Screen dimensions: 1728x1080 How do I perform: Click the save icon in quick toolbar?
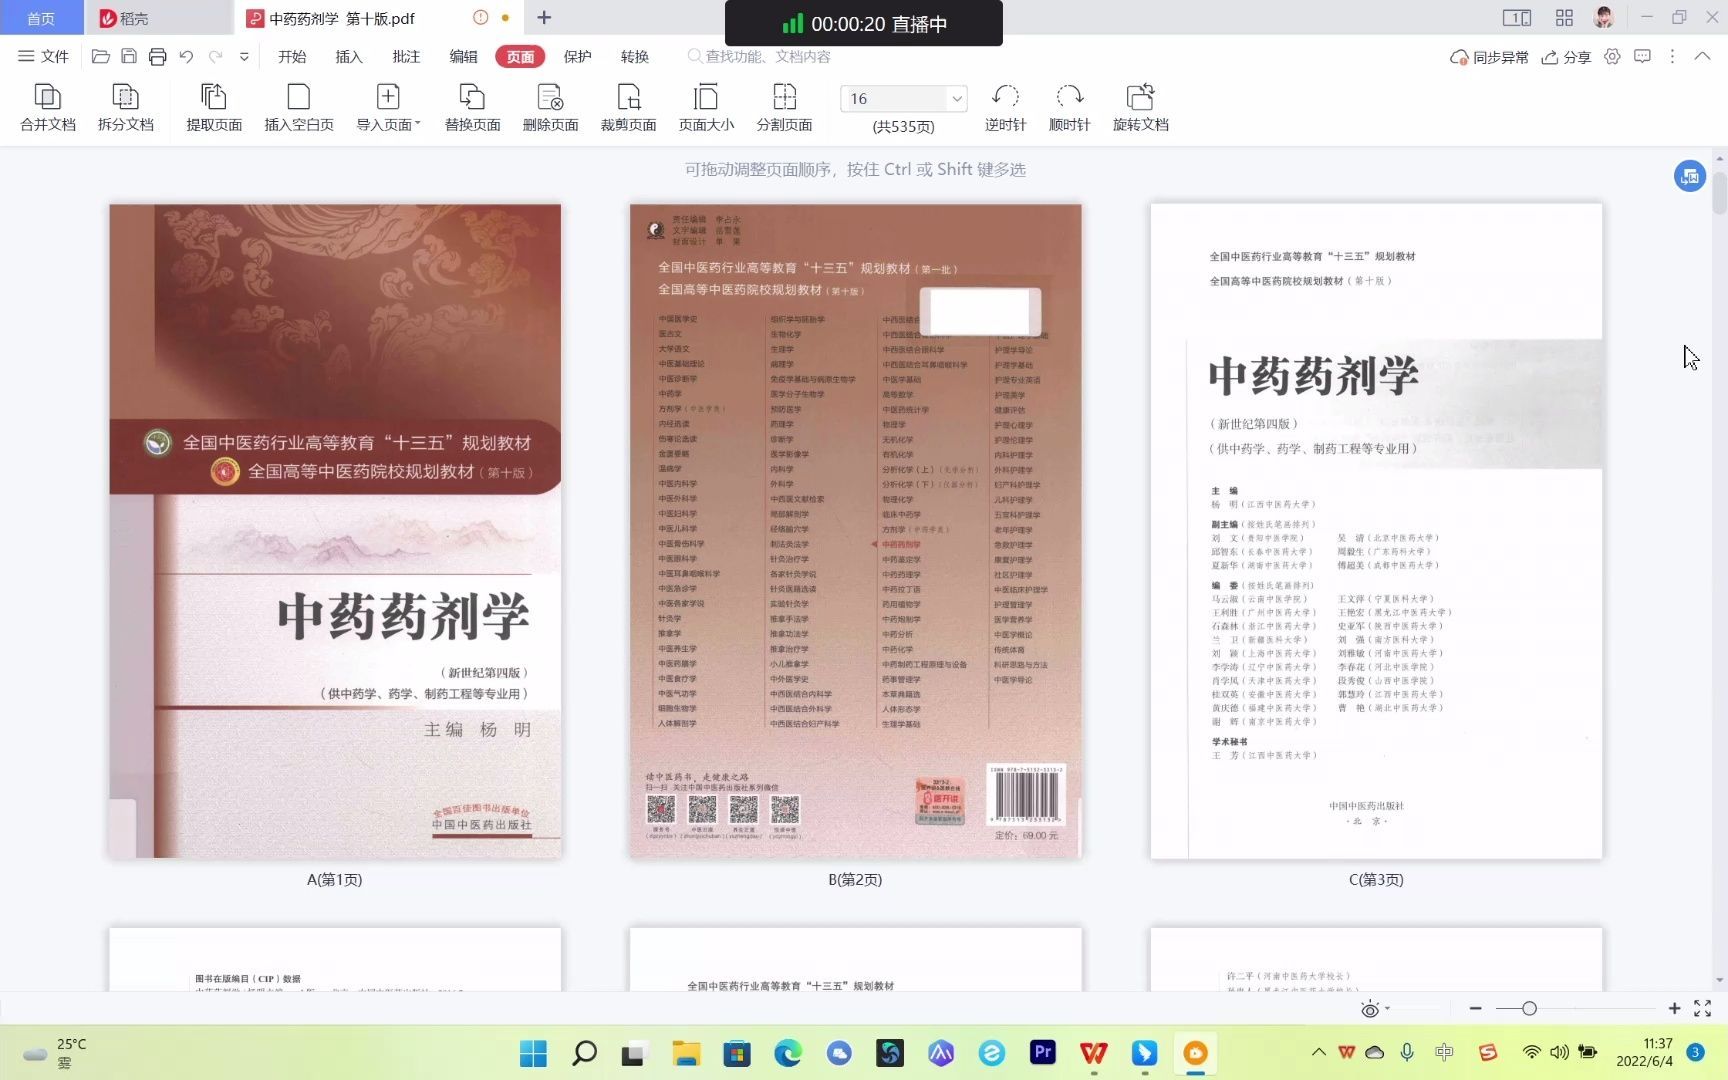(129, 57)
